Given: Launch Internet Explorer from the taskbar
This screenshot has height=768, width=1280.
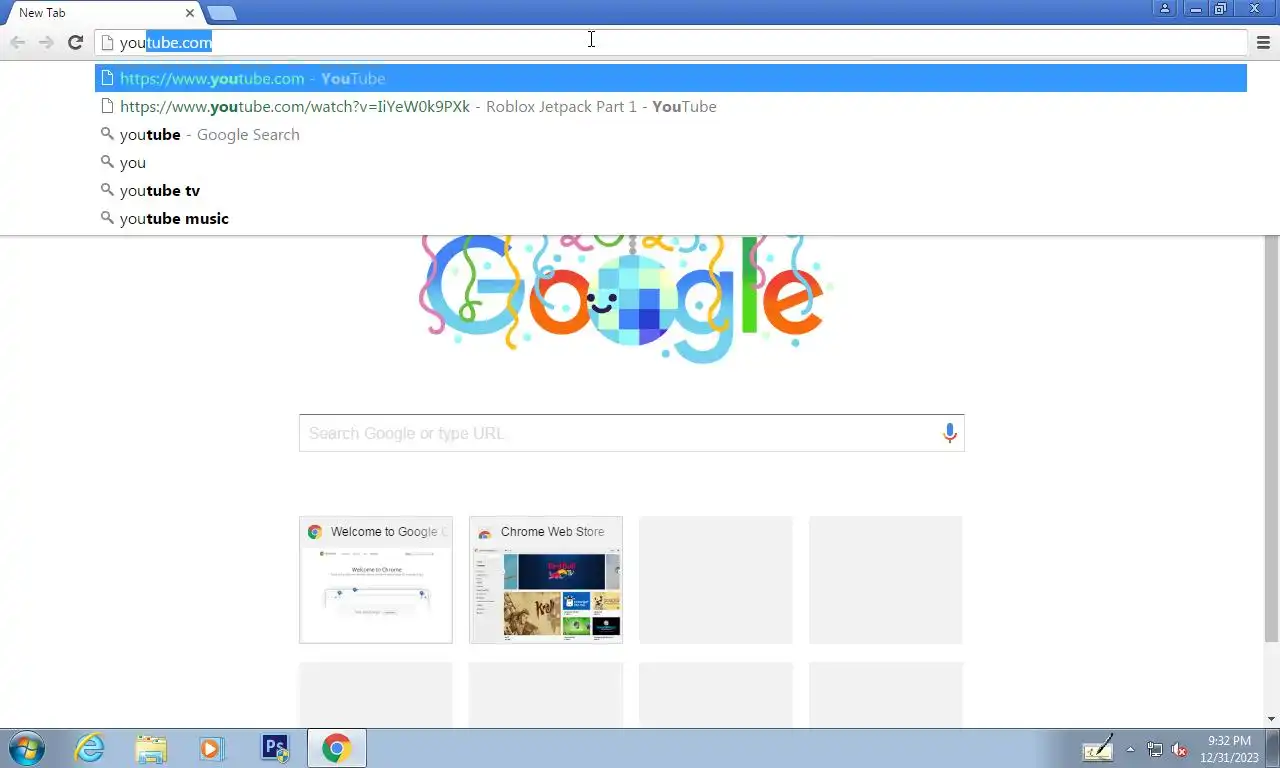Looking at the screenshot, I should (90, 748).
